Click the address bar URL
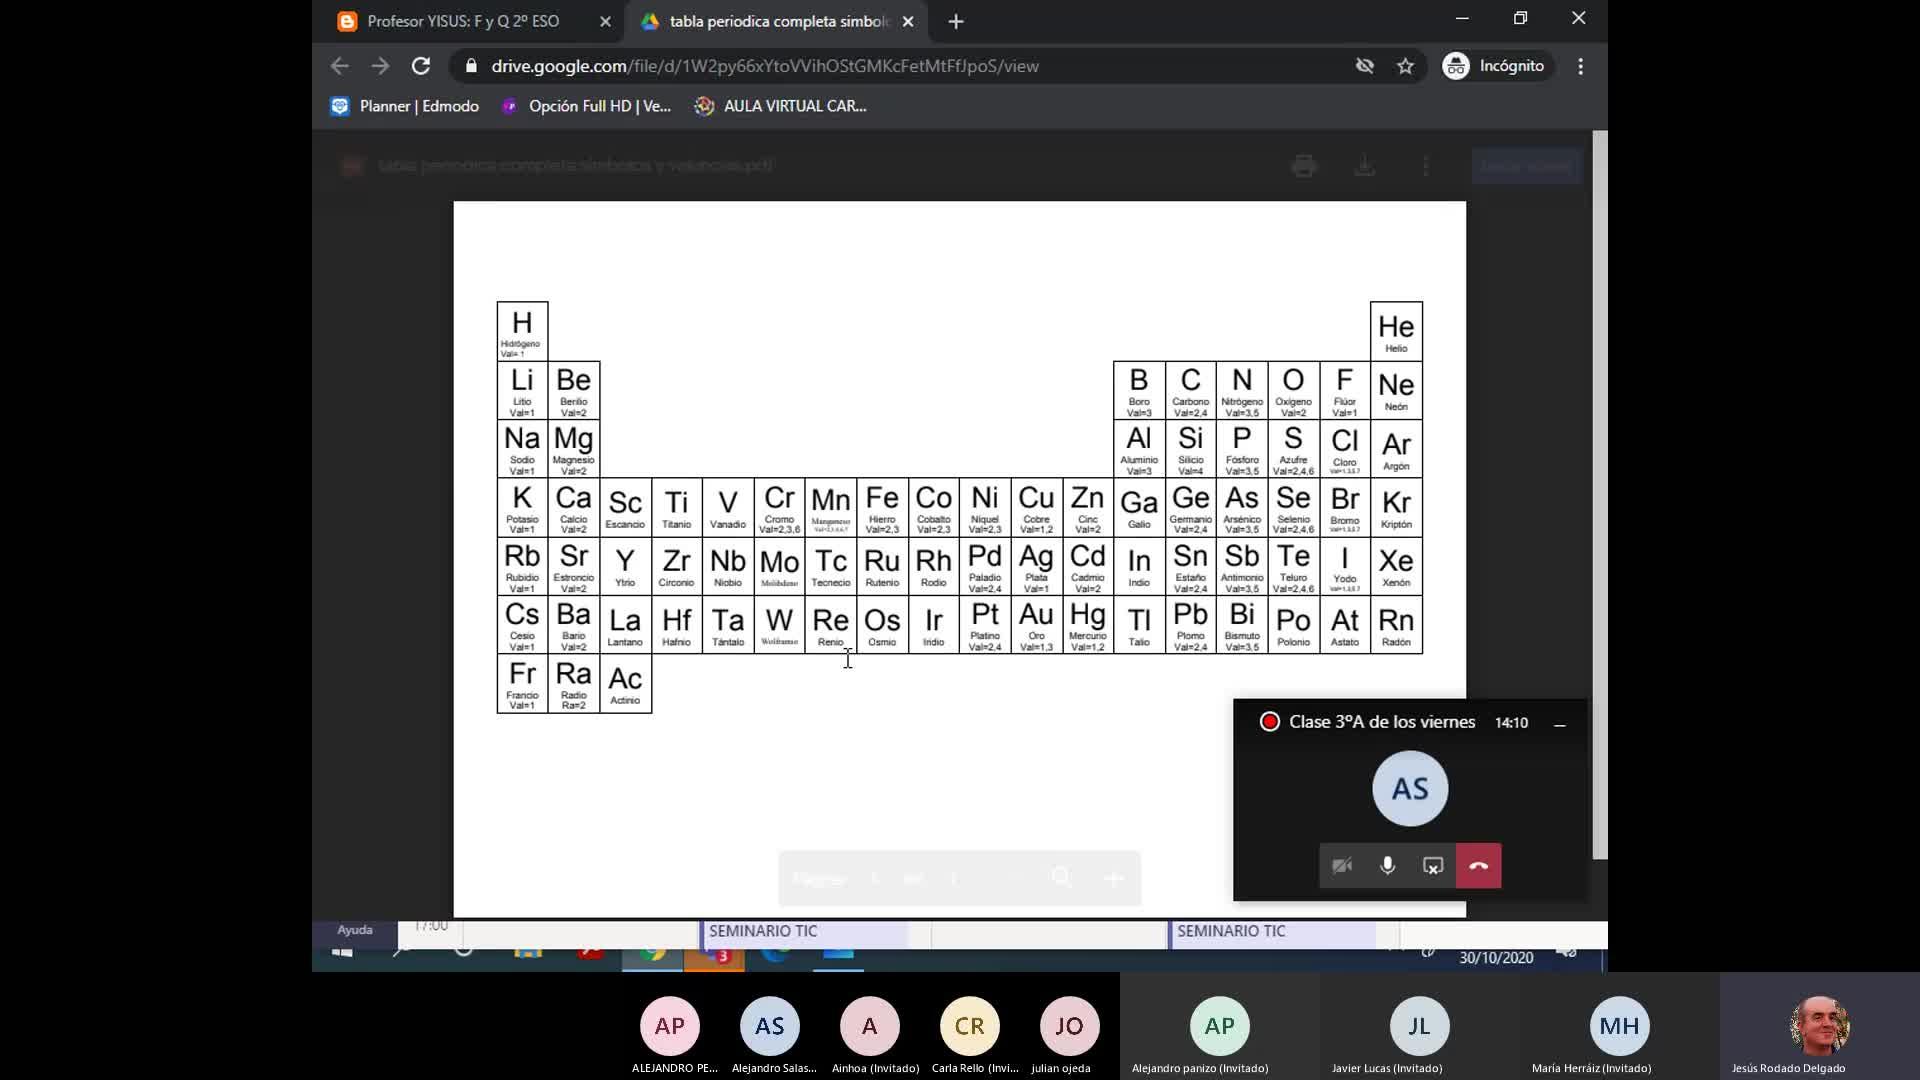 pos(765,66)
